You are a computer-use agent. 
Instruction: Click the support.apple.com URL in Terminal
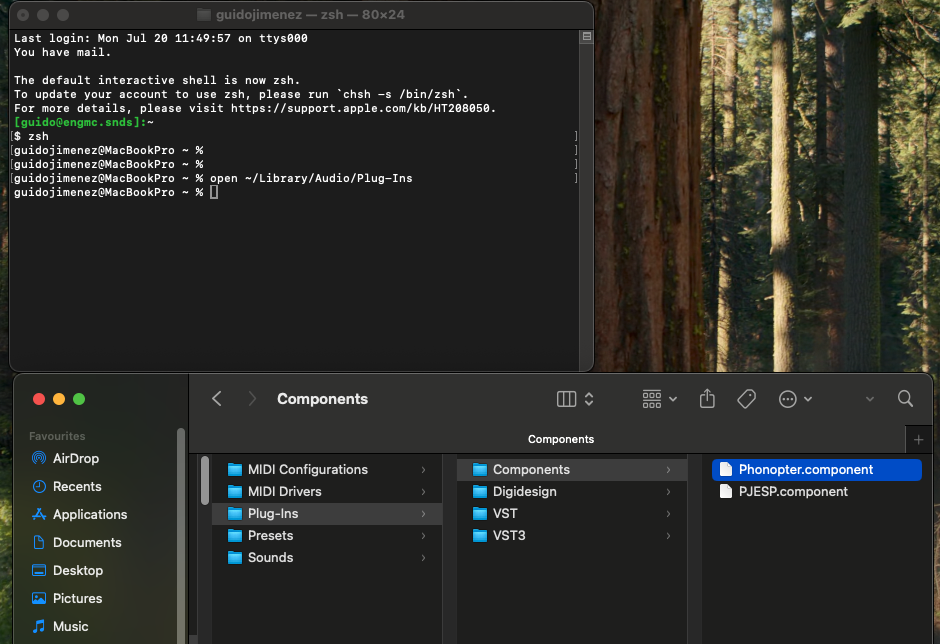click(360, 108)
